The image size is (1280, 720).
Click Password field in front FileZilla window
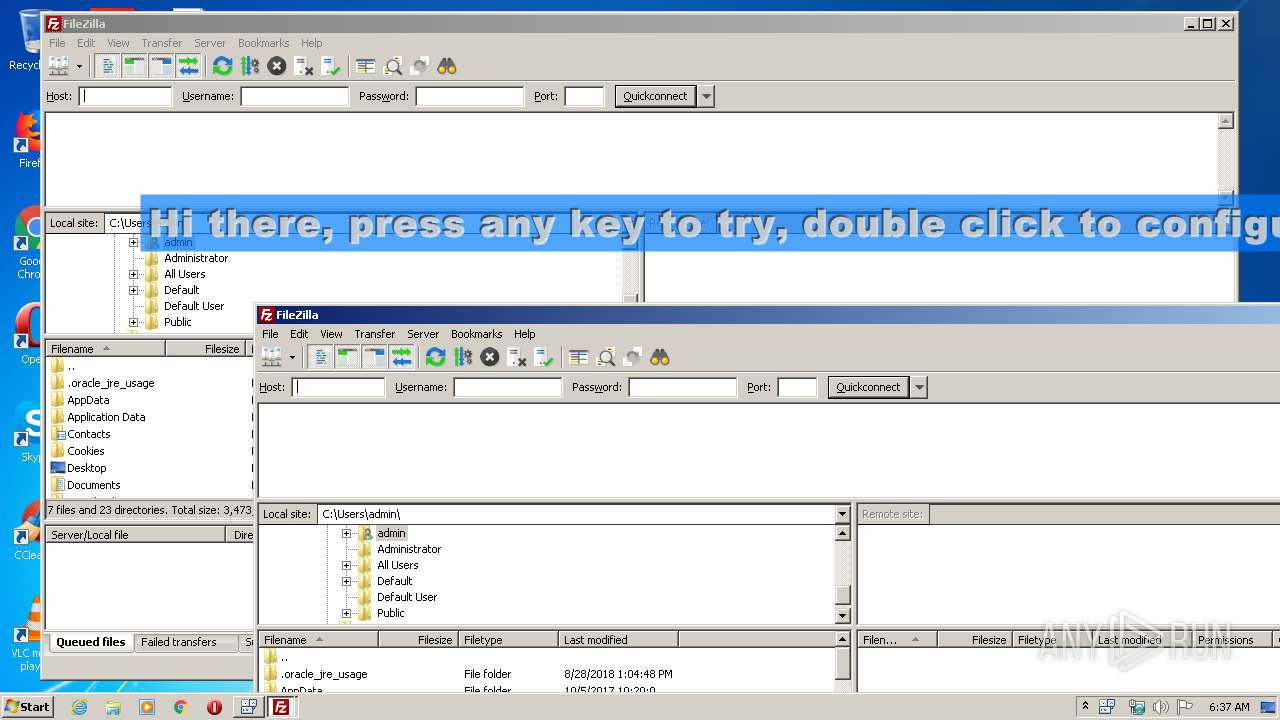click(682, 387)
